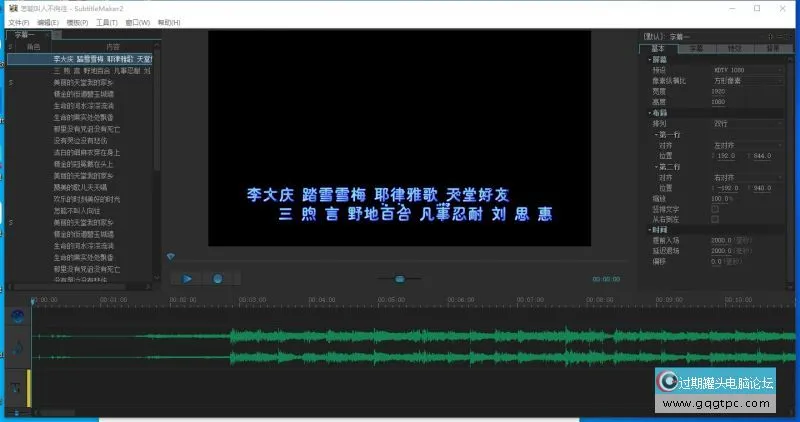Switch to the 特效 tab in the properties panel
Screen dimensions: 800x422
[x=734, y=48]
